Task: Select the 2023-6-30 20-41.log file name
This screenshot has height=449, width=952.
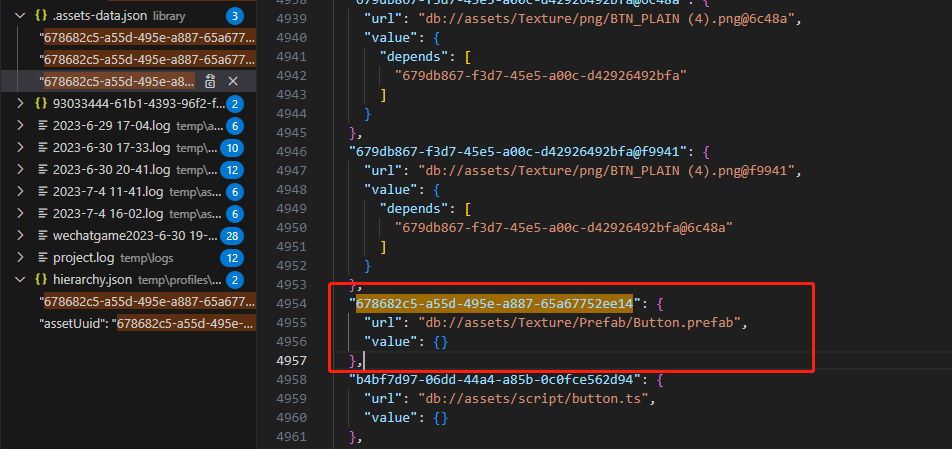Action: click(112, 170)
